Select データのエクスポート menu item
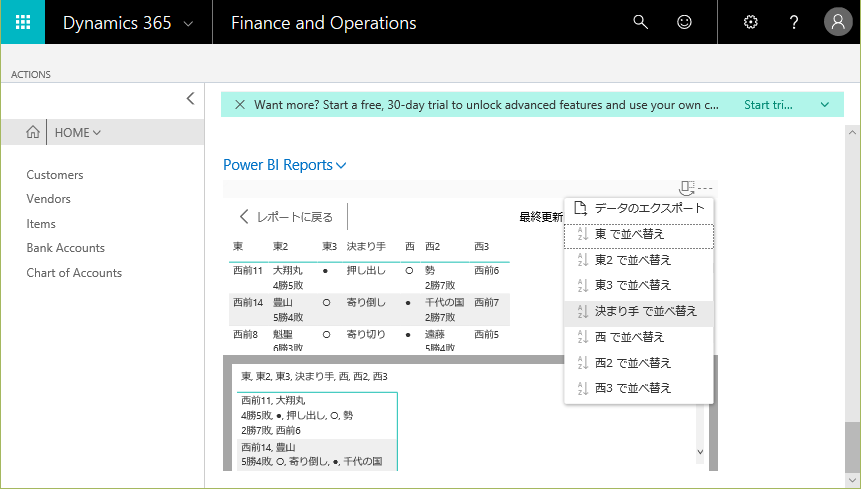861x489 pixels. [x=639, y=208]
